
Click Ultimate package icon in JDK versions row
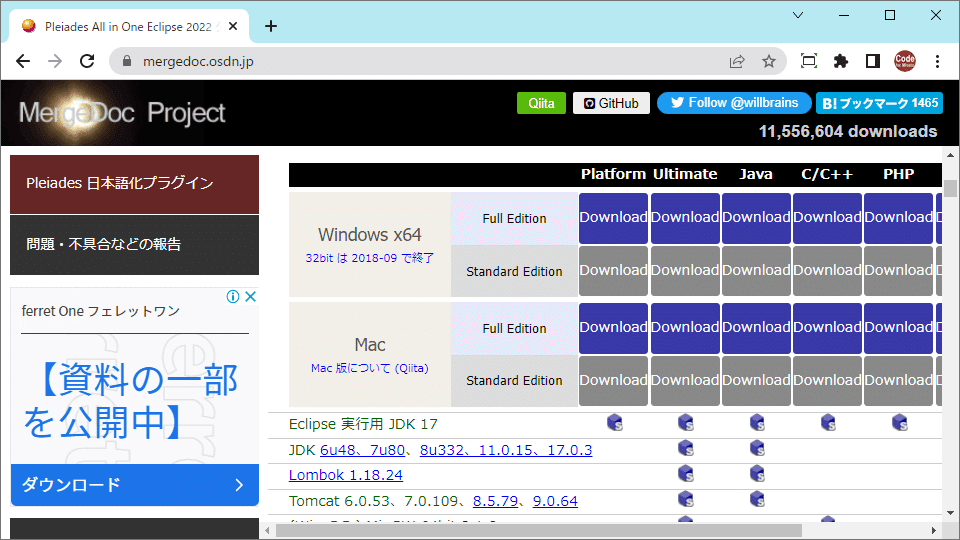click(686, 448)
